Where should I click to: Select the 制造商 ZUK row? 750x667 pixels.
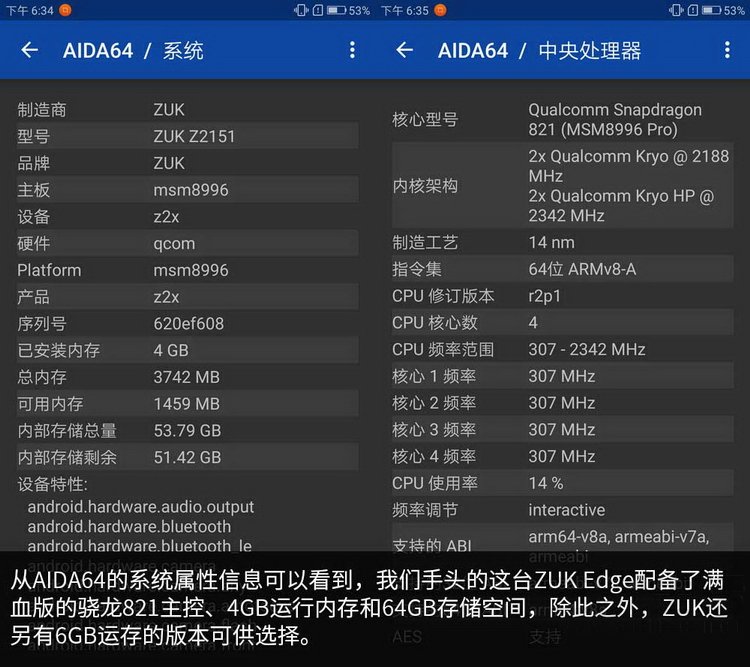pos(188,110)
